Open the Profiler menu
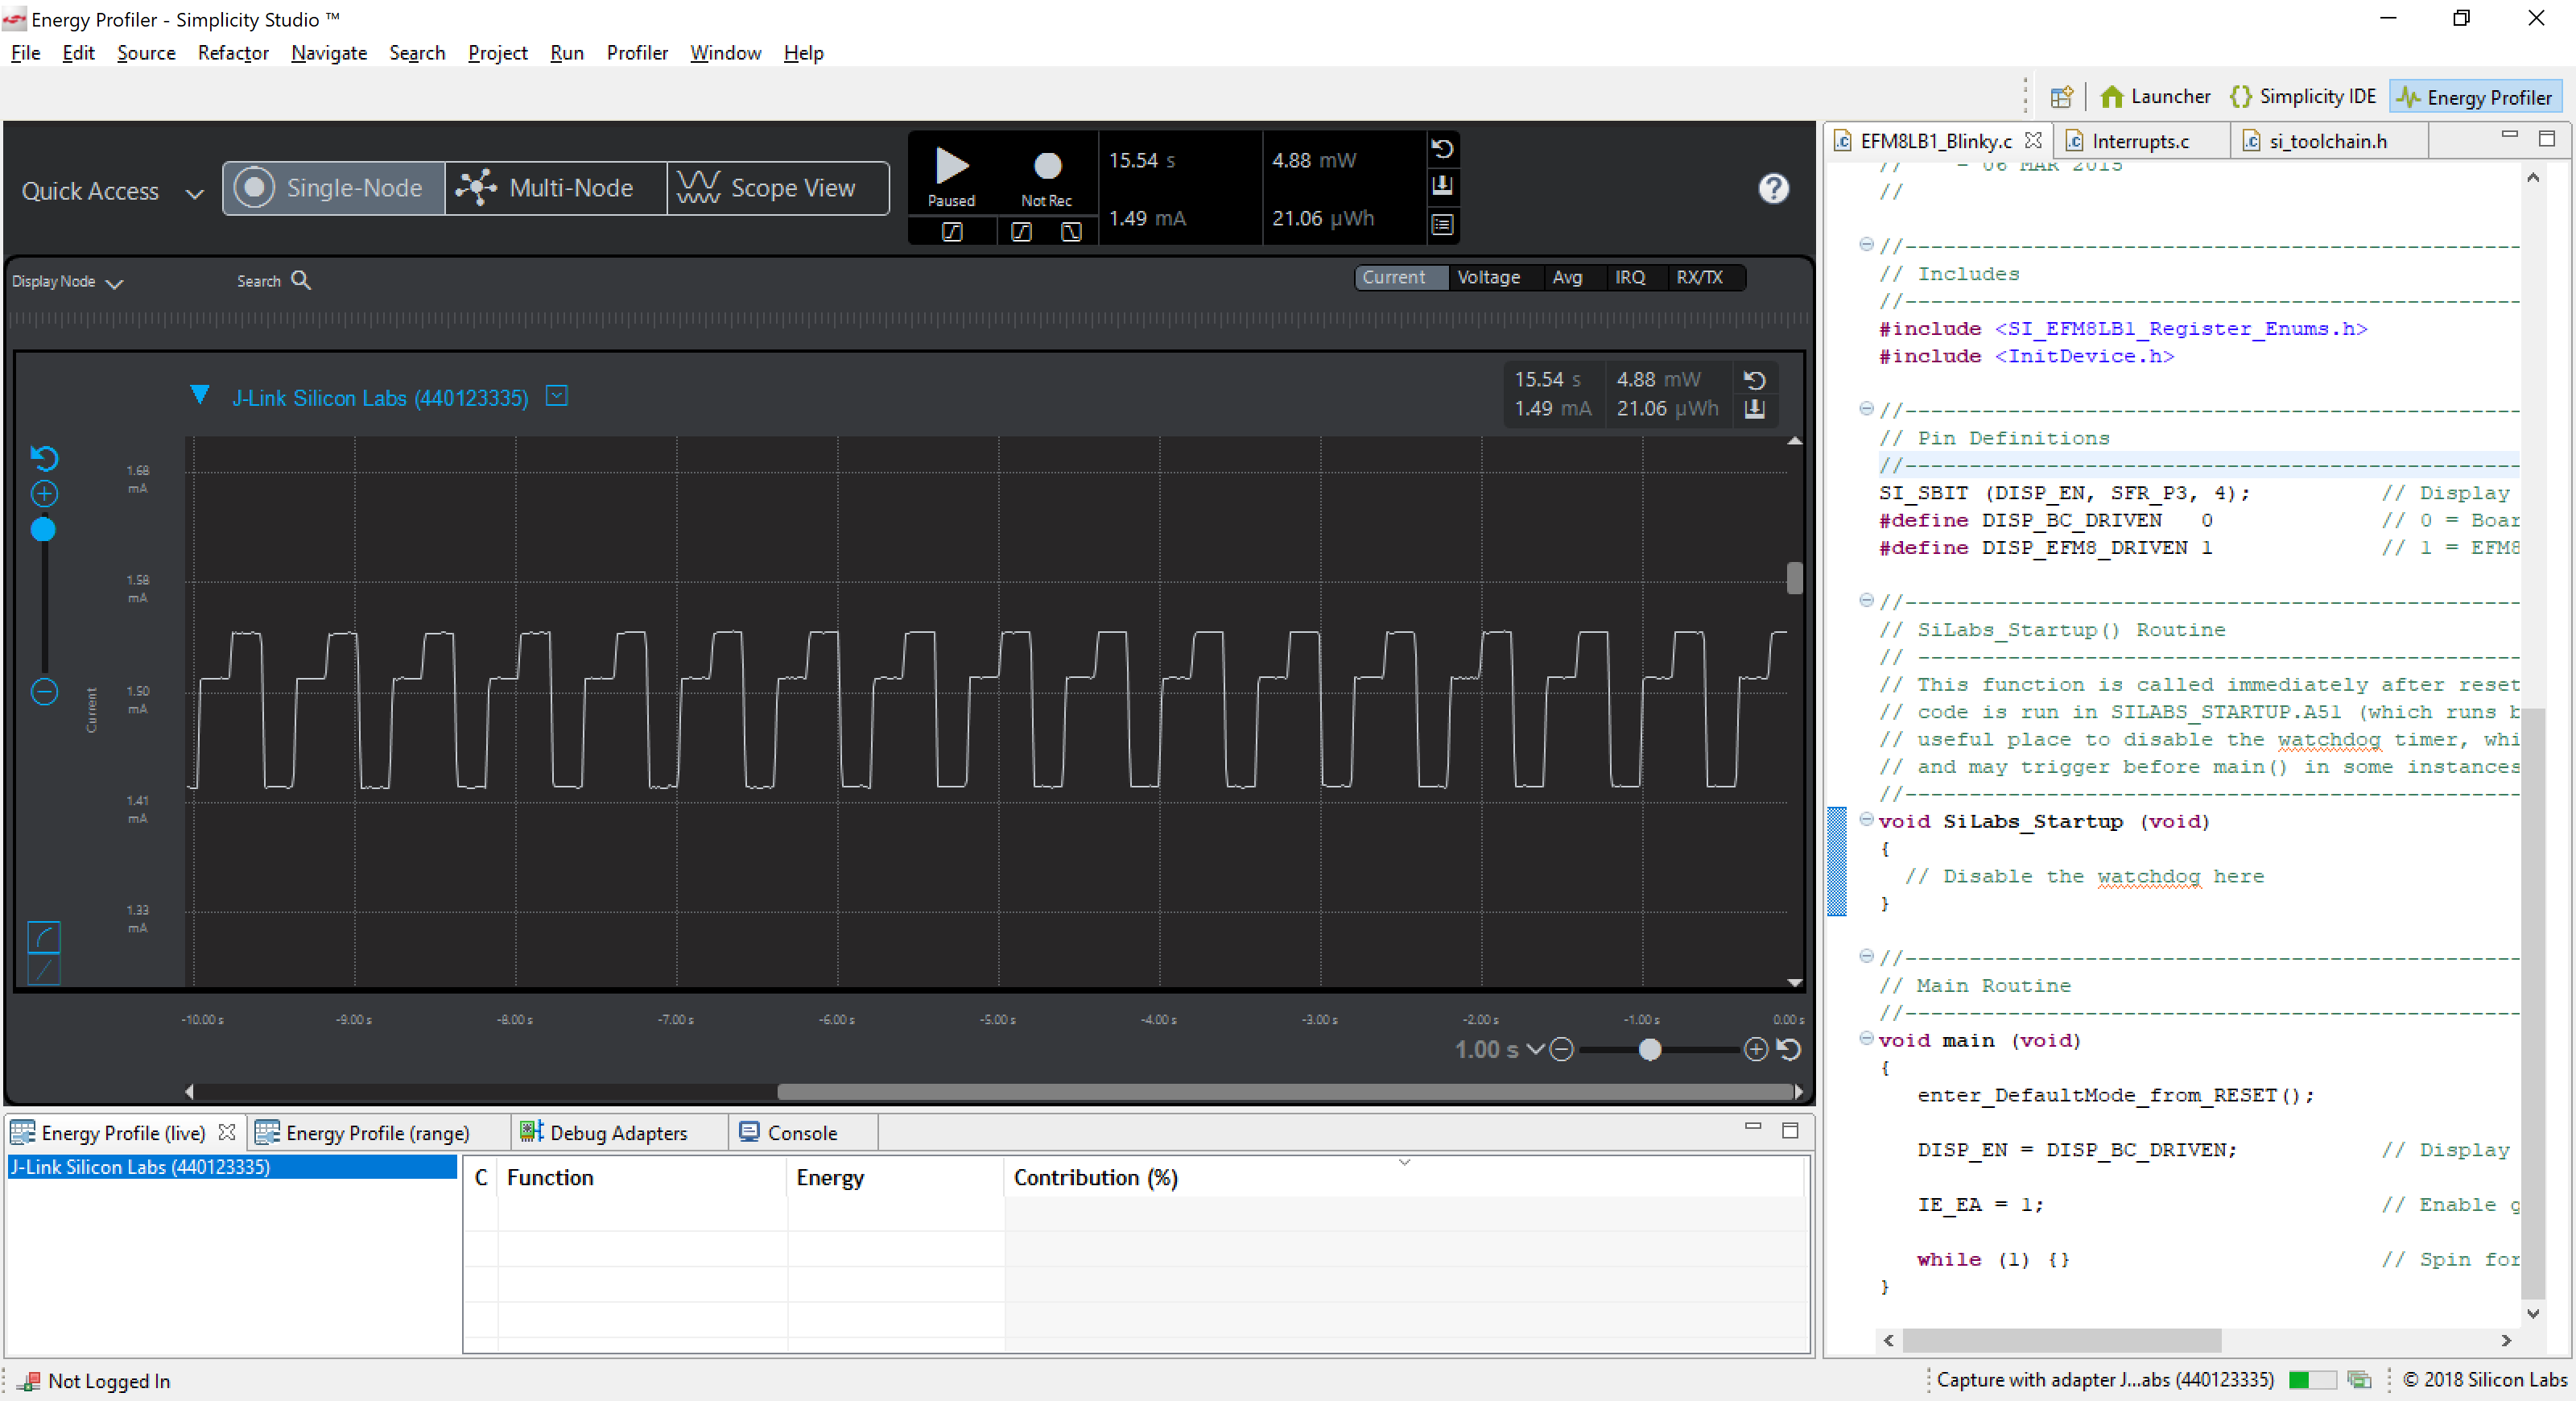Screen dimensions: 2576x1401 click(637, 53)
